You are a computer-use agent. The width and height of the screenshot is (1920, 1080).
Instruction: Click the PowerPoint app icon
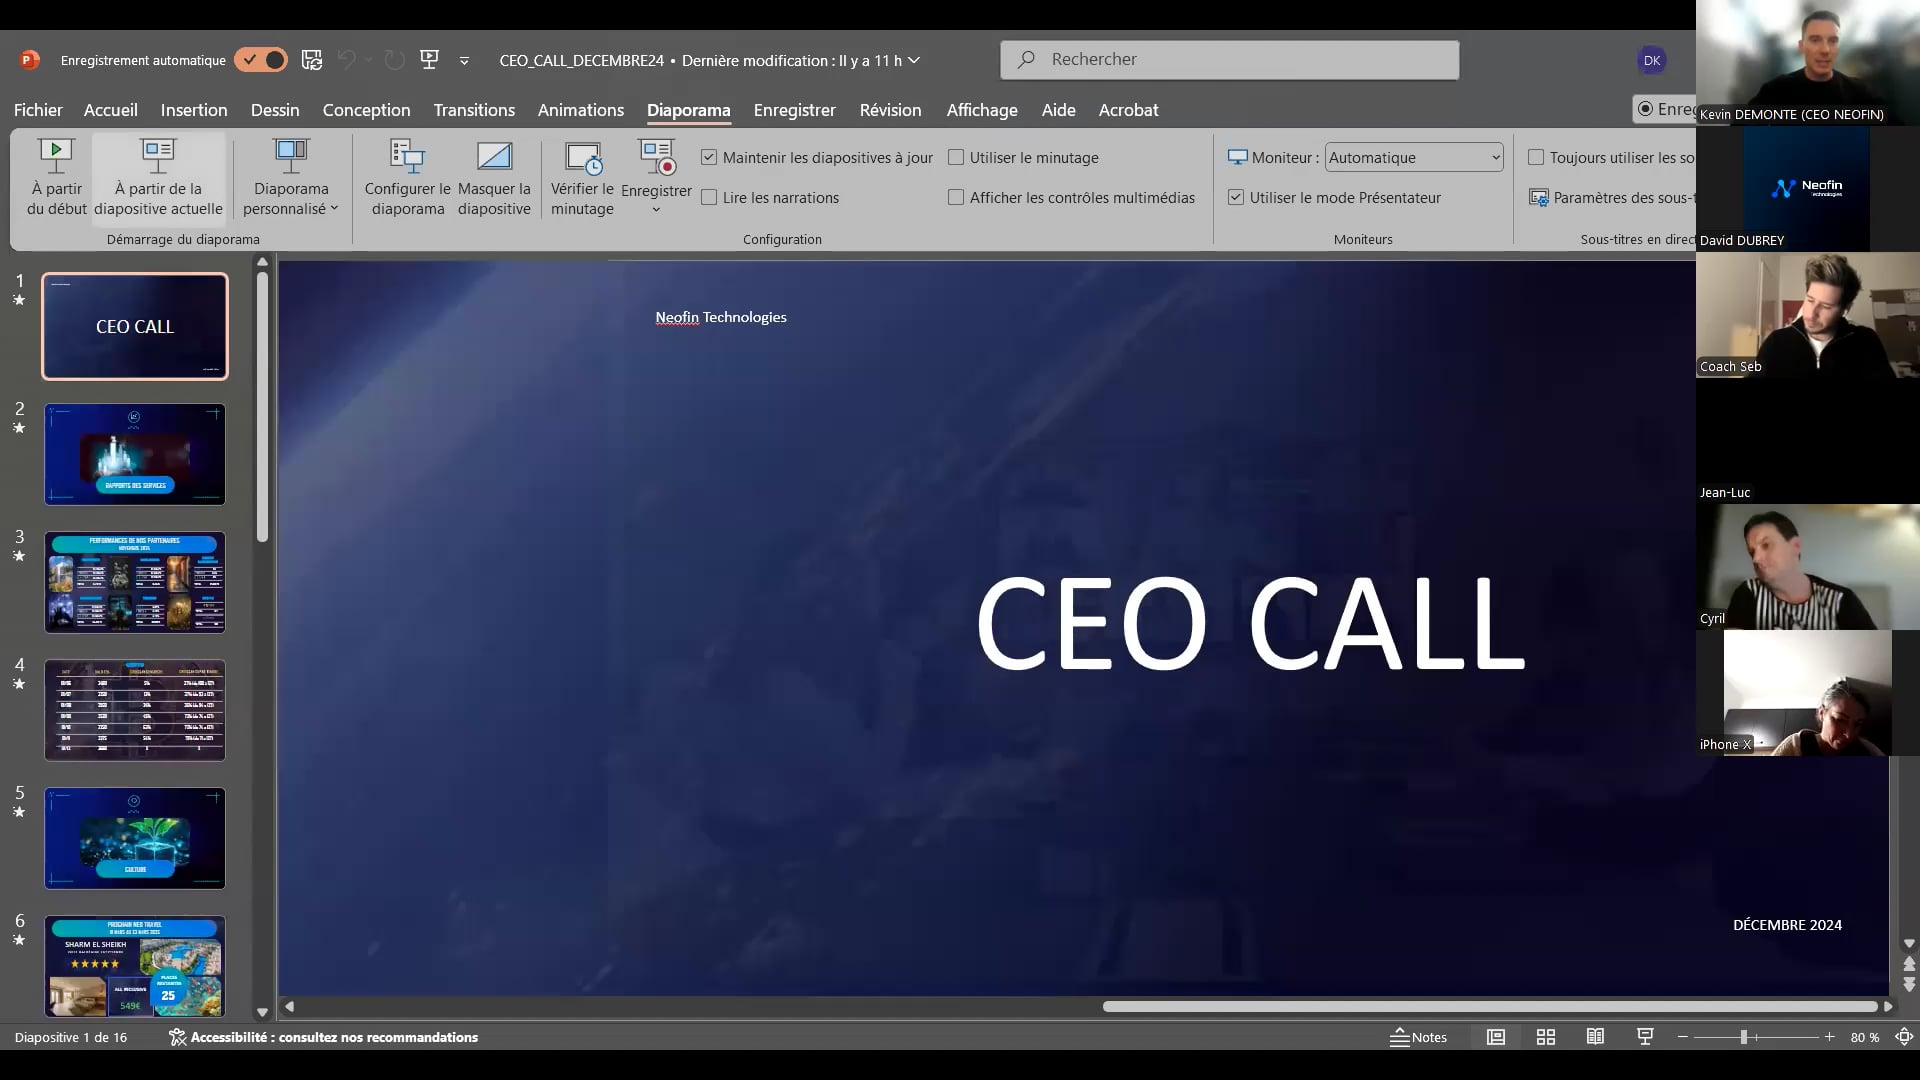click(x=29, y=60)
